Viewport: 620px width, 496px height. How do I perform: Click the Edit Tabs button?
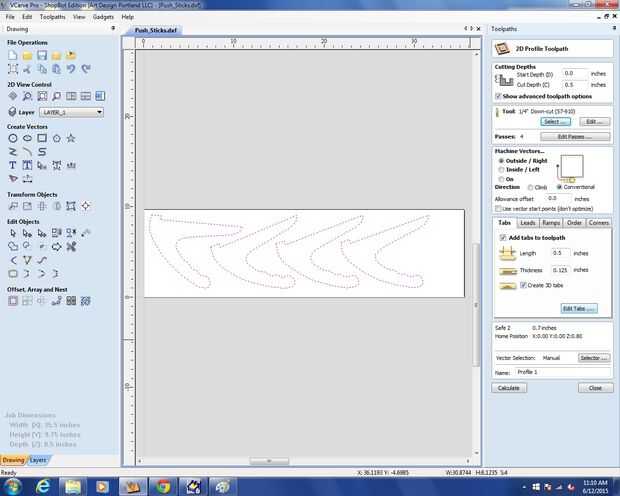click(579, 309)
